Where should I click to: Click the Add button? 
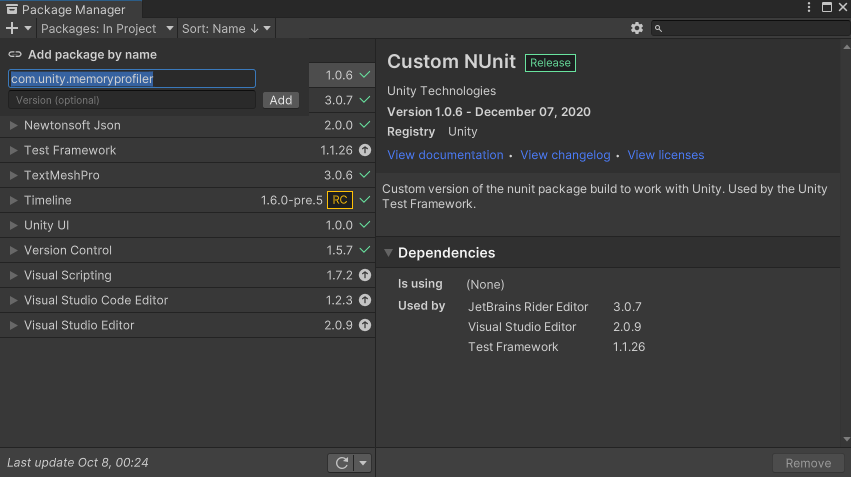(x=281, y=100)
